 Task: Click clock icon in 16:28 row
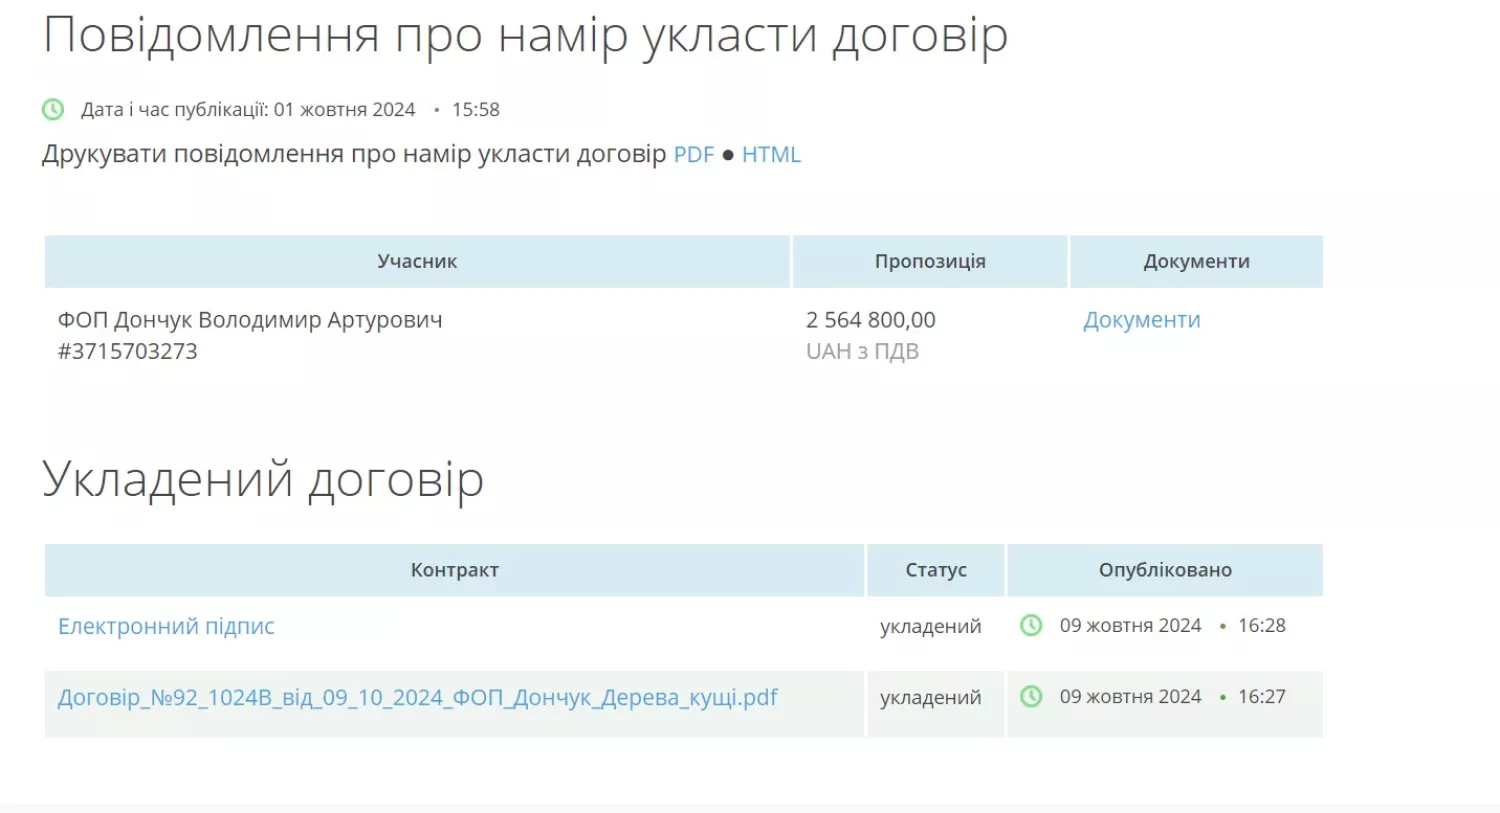click(1031, 625)
